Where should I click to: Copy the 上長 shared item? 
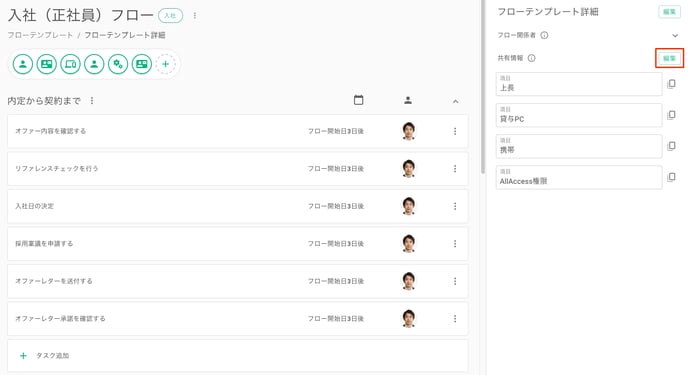tap(671, 84)
